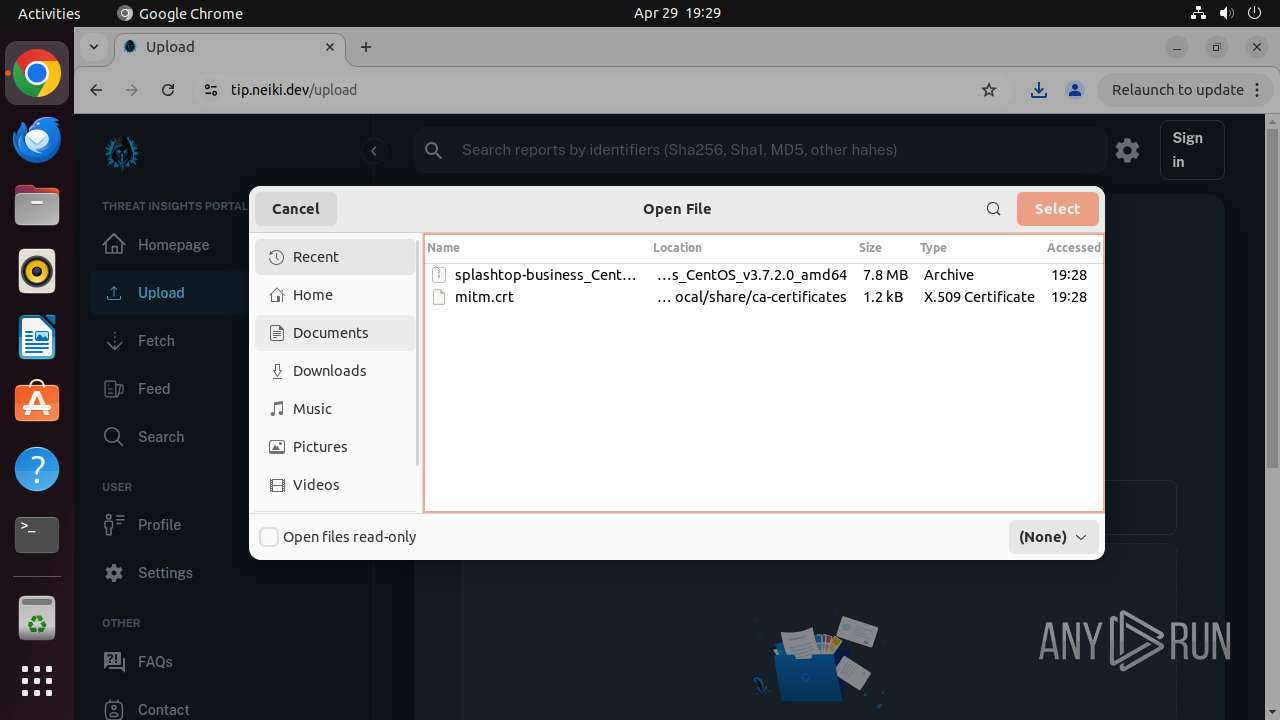
Task: Select the splashtop-business_Cent... archive file
Action: (764, 275)
